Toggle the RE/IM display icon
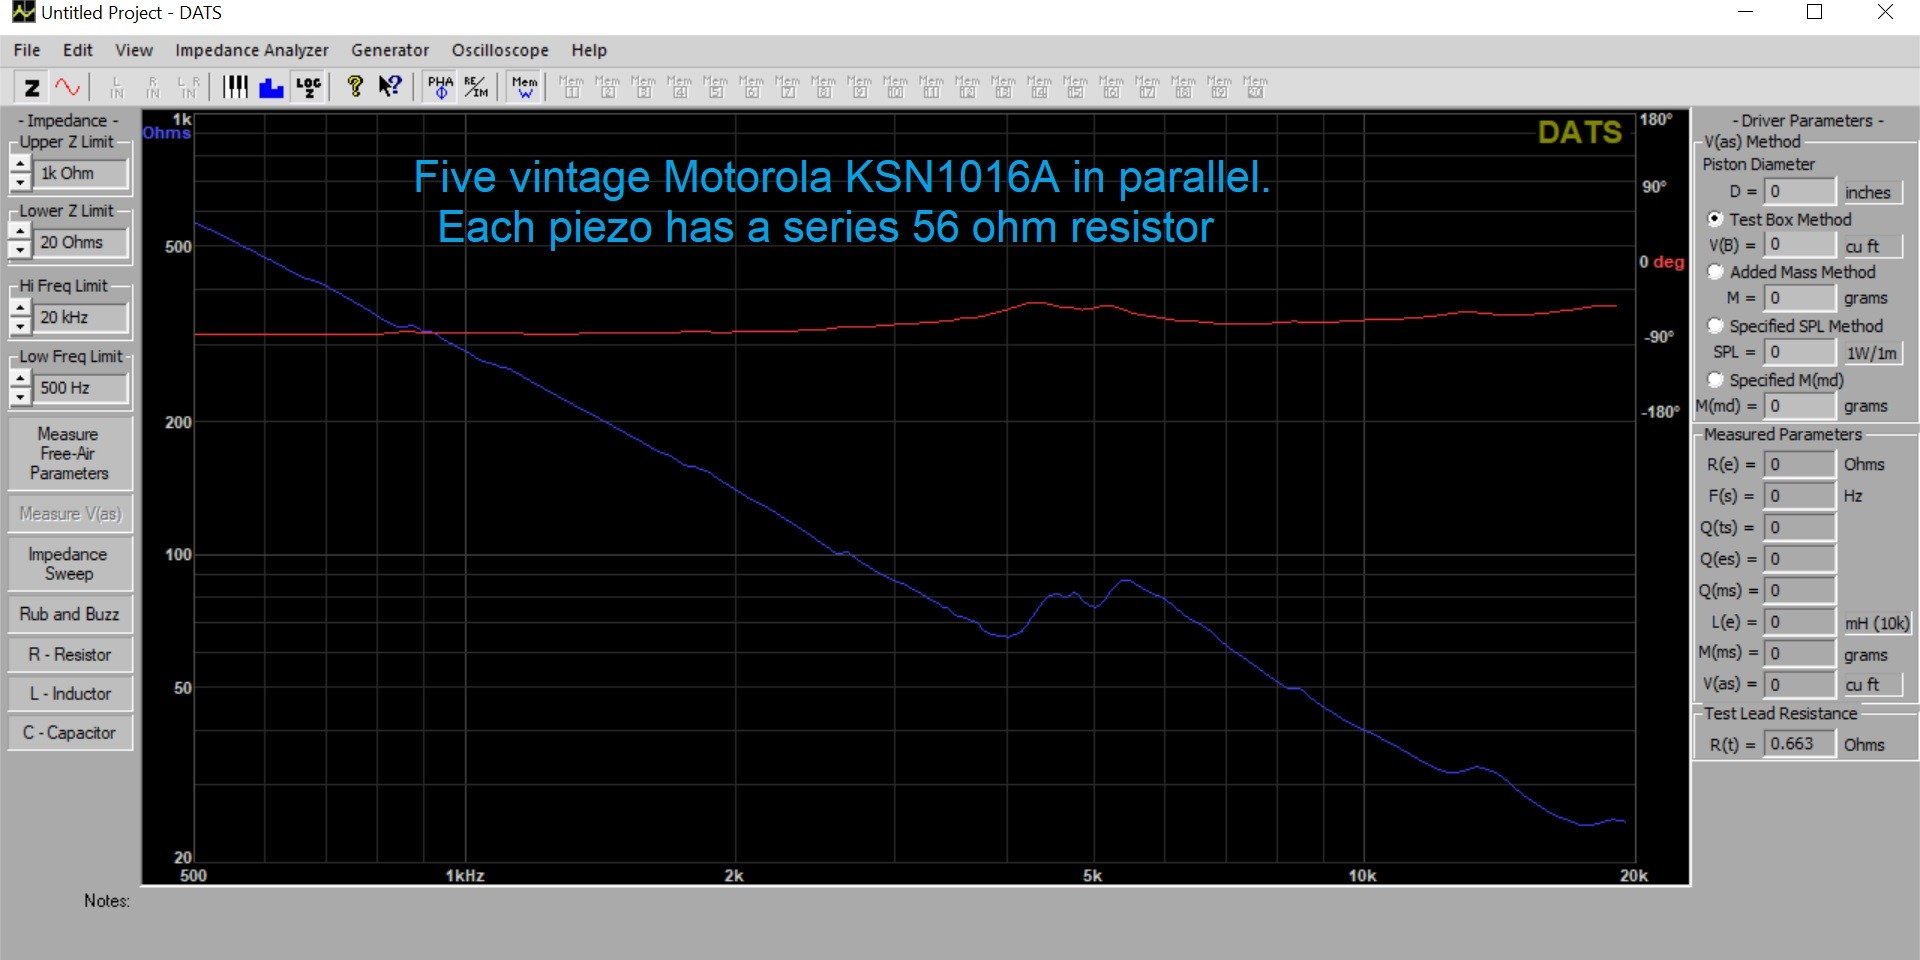1920x960 pixels. pyautogui.click(x=476, y=87)
